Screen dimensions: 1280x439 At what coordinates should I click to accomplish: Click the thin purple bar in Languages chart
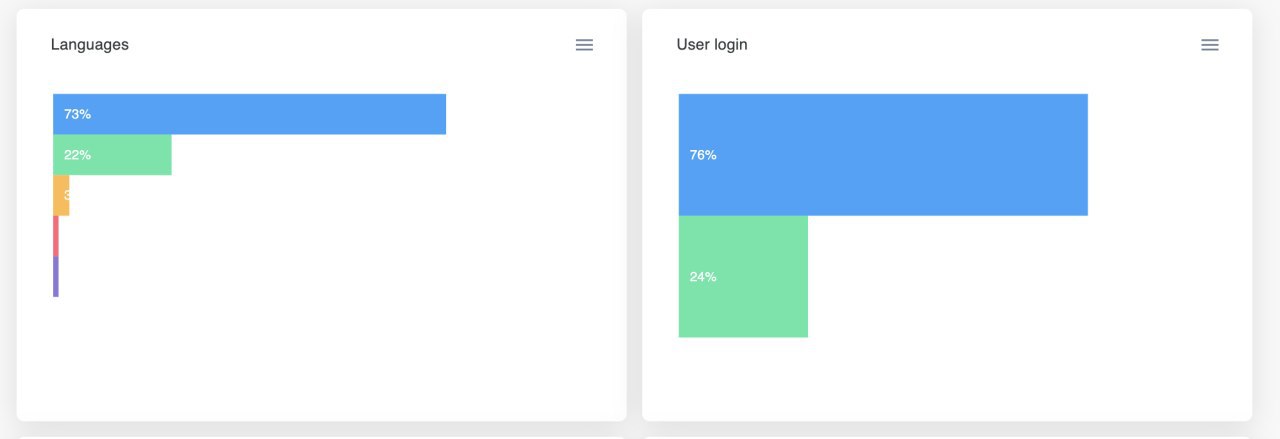56,276
